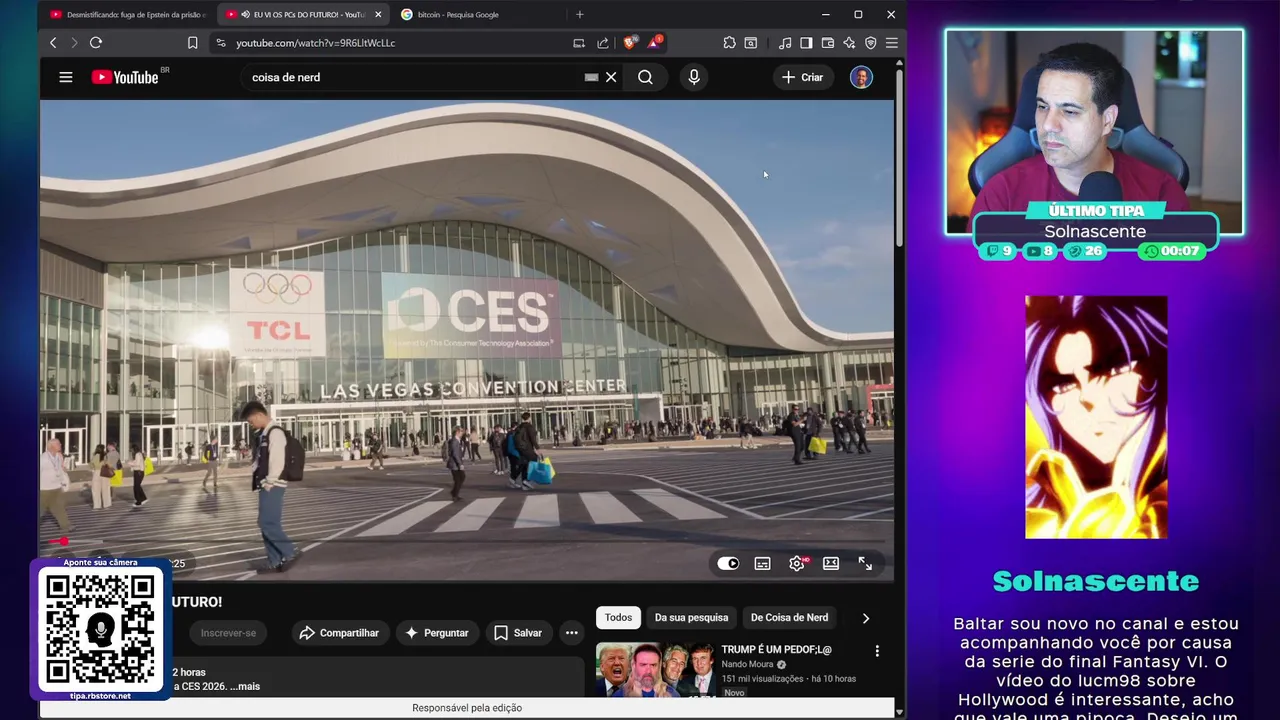Select the 'Da sua pesquisa' chip

691,618
